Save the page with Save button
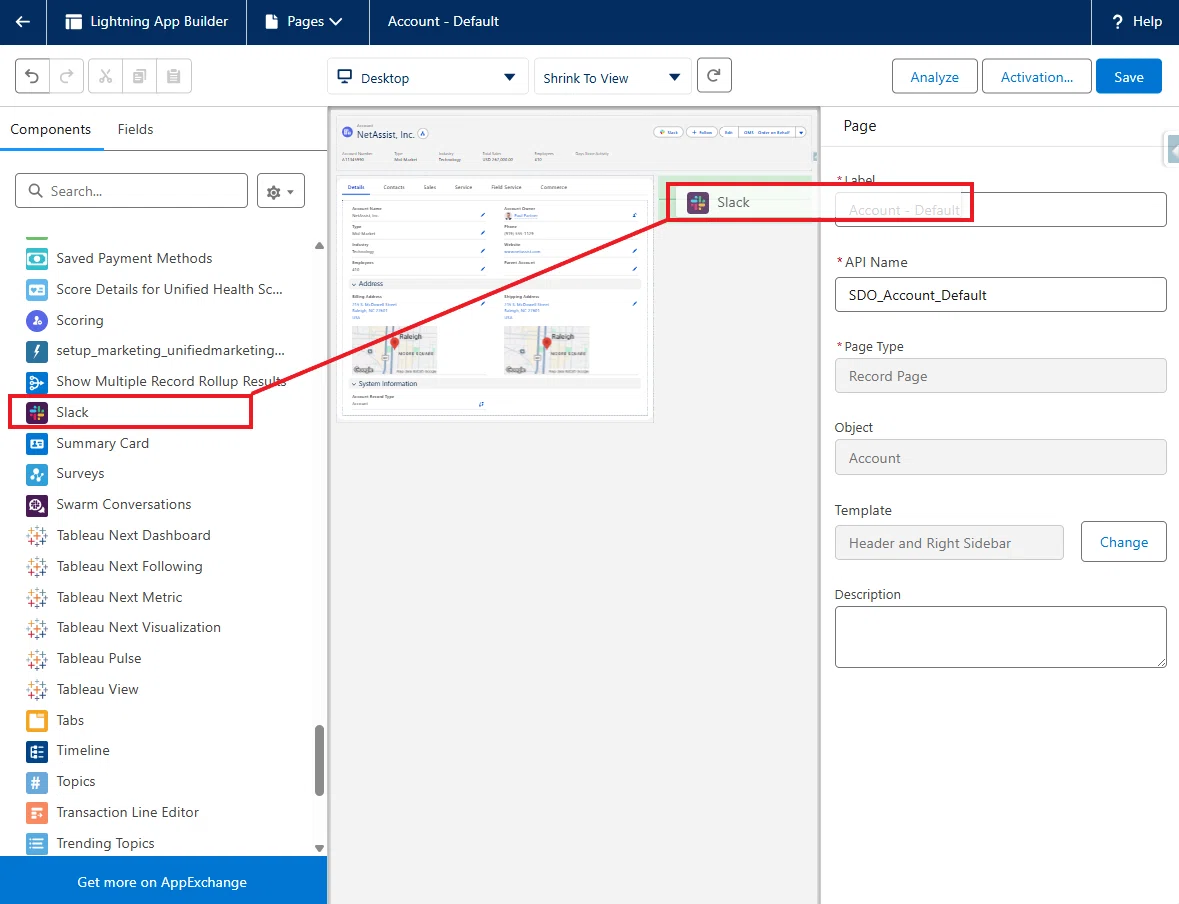This screenshot has width=1179, height=904. [x=1129, y=77]
